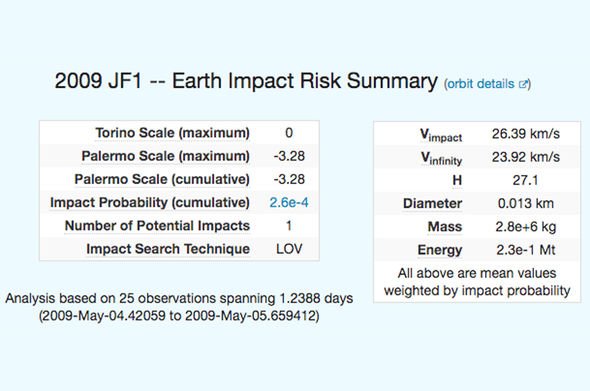
Task: Click the 2009 JF1 Earth Impact Risk Summary heading
Action: 246,81
